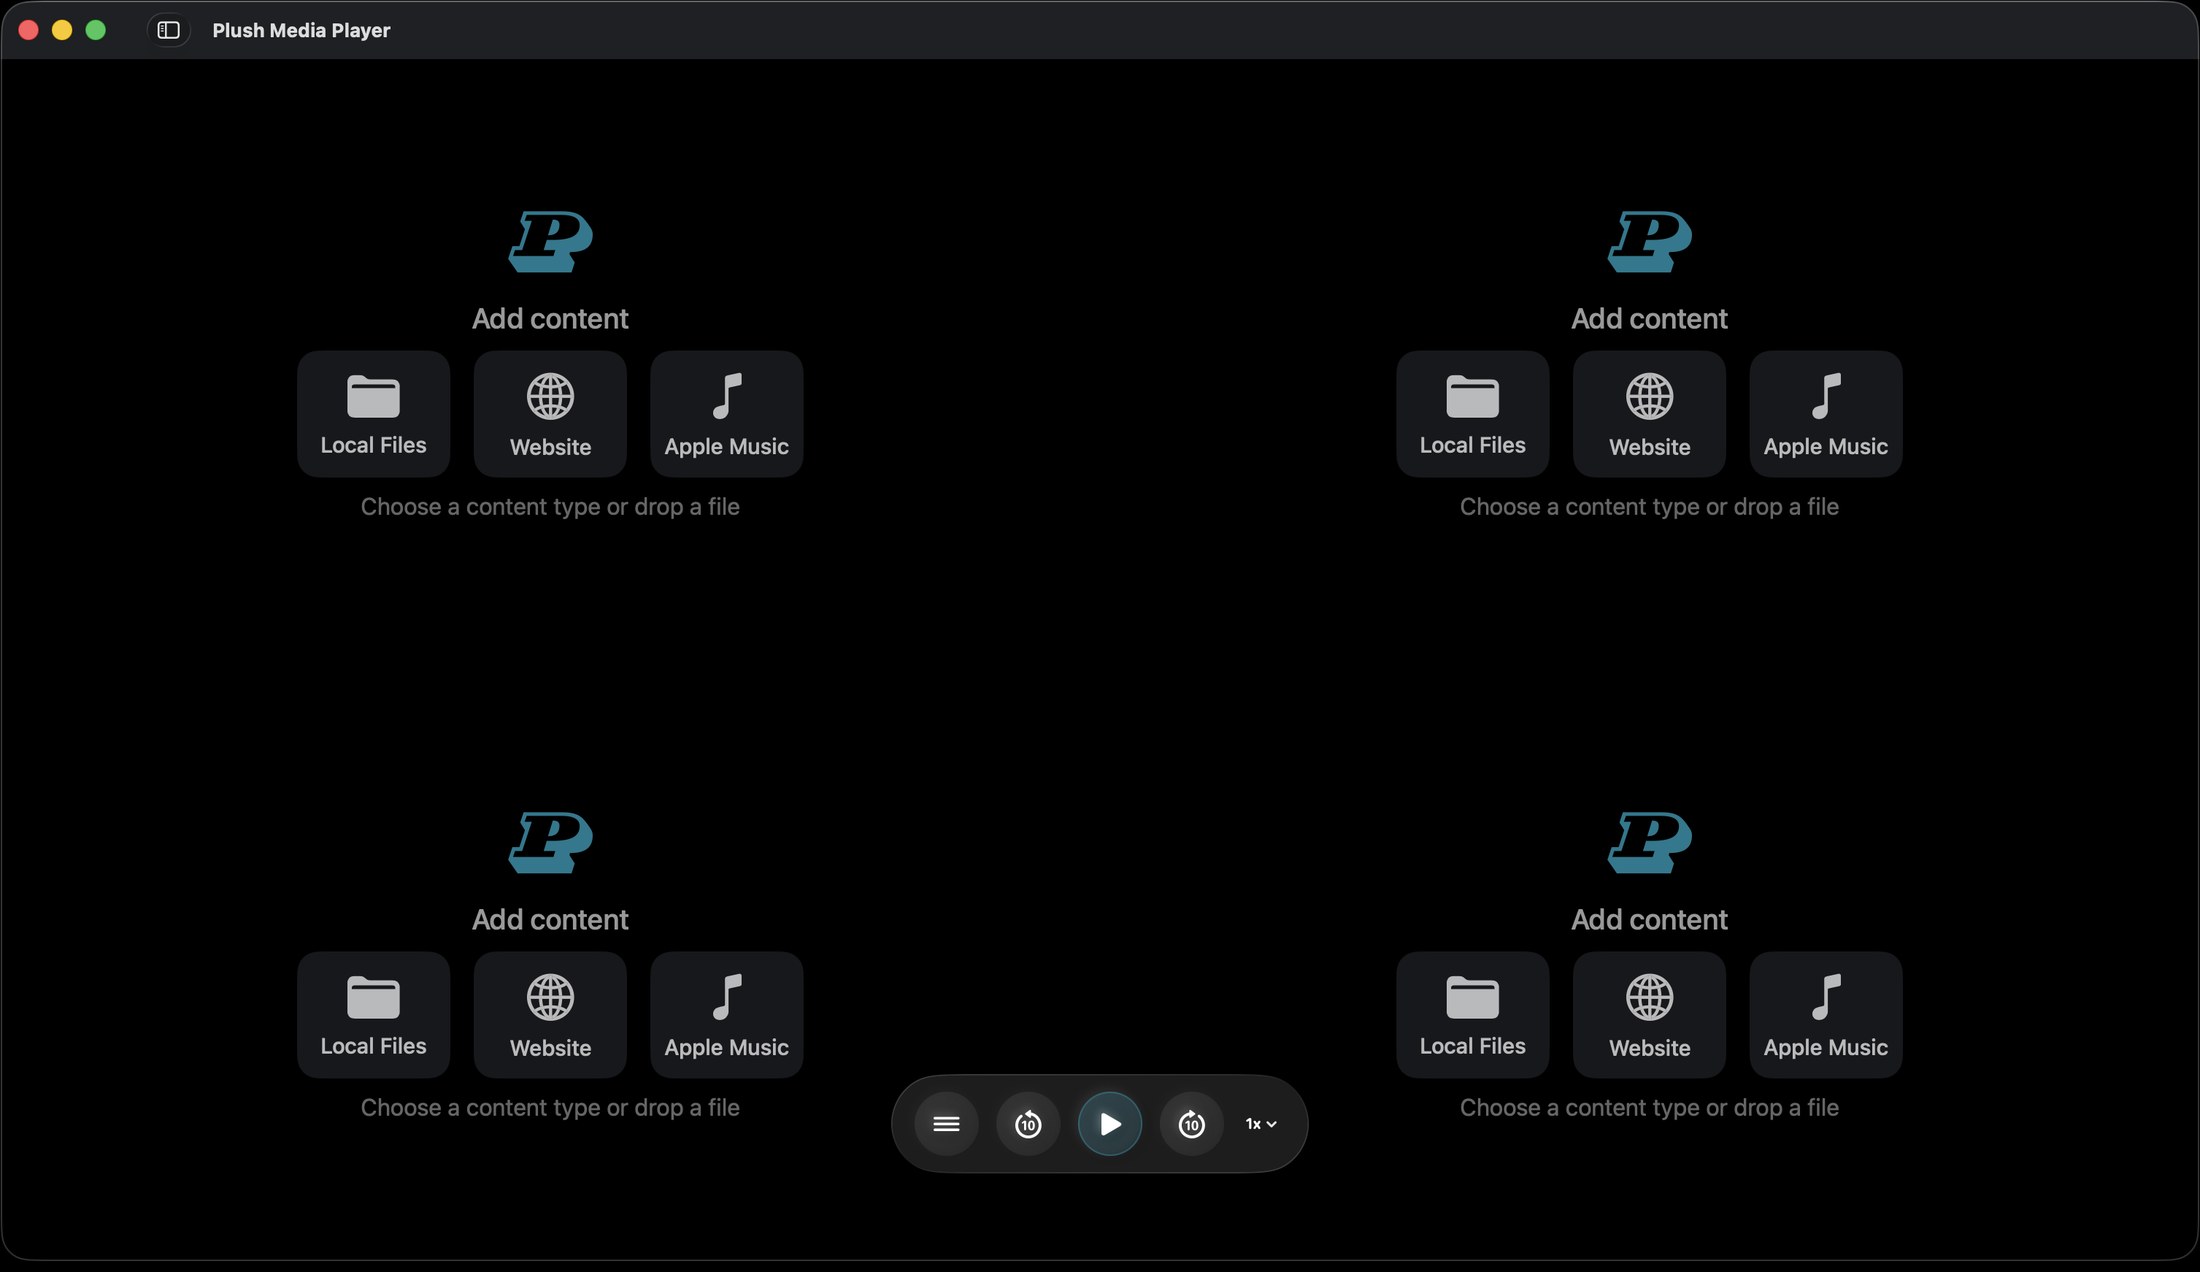The width and height of the screenshot is (2200, 1272).
Task: Select Apple Music in bottom-right pane
Action: 1826,1014
